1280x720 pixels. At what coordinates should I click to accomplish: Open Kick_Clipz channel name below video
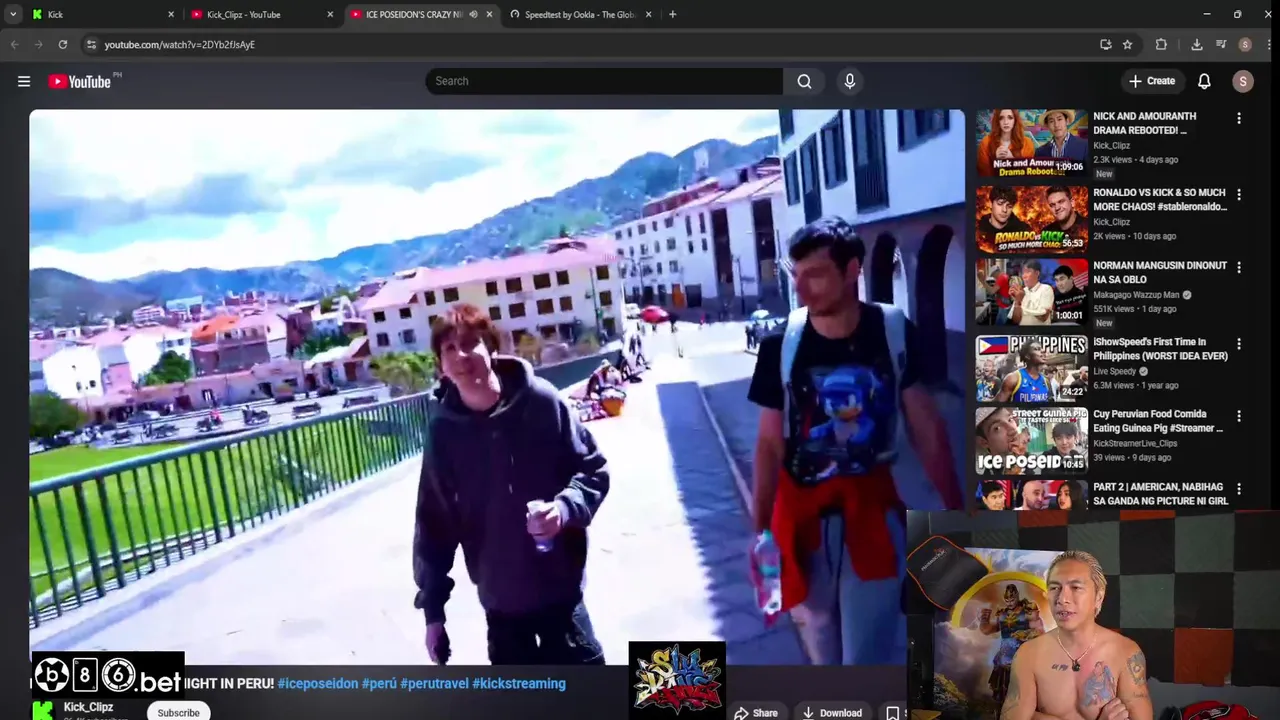pos(89,707)
